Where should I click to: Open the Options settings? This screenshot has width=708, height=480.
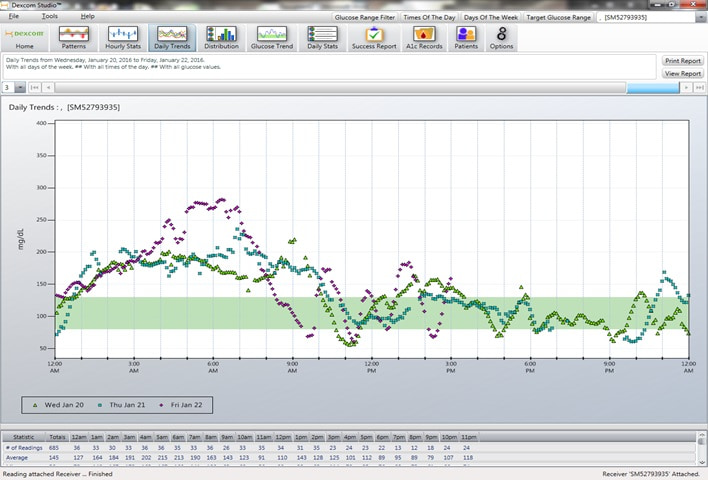click(502, 38)
